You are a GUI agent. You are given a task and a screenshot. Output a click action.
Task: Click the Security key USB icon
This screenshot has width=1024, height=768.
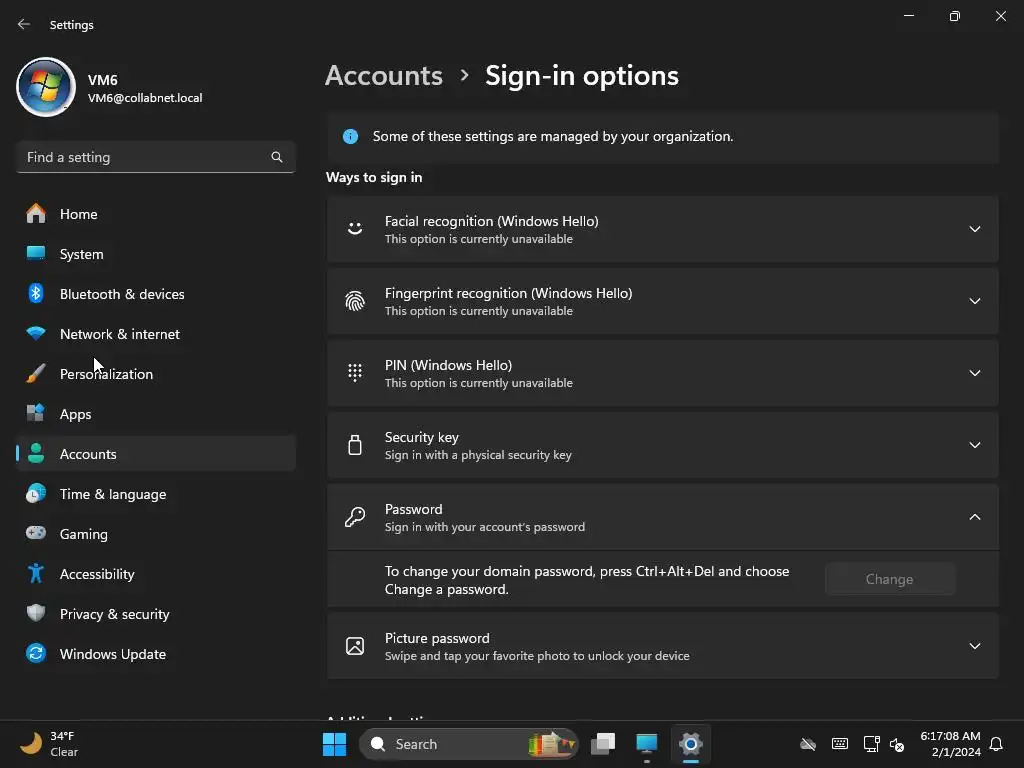(355, 445)
